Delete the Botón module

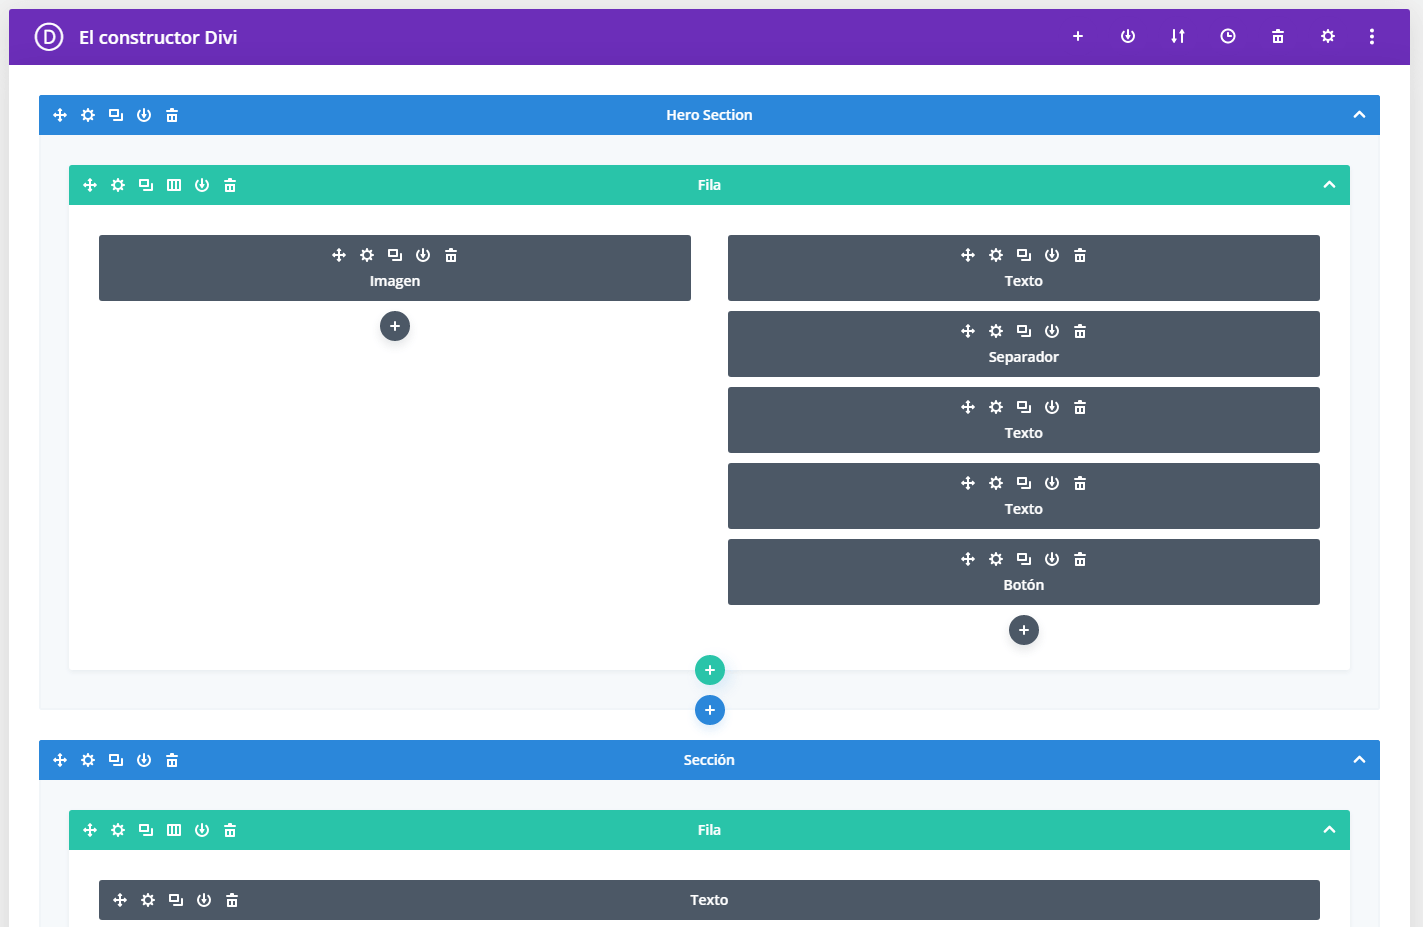1080,559
